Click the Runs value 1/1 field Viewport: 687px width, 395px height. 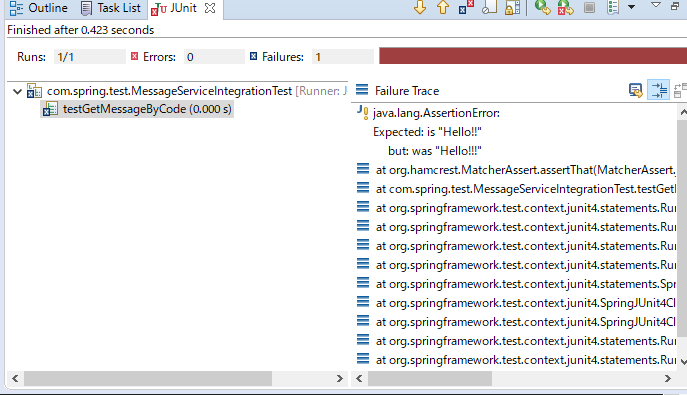pos(90,57)
